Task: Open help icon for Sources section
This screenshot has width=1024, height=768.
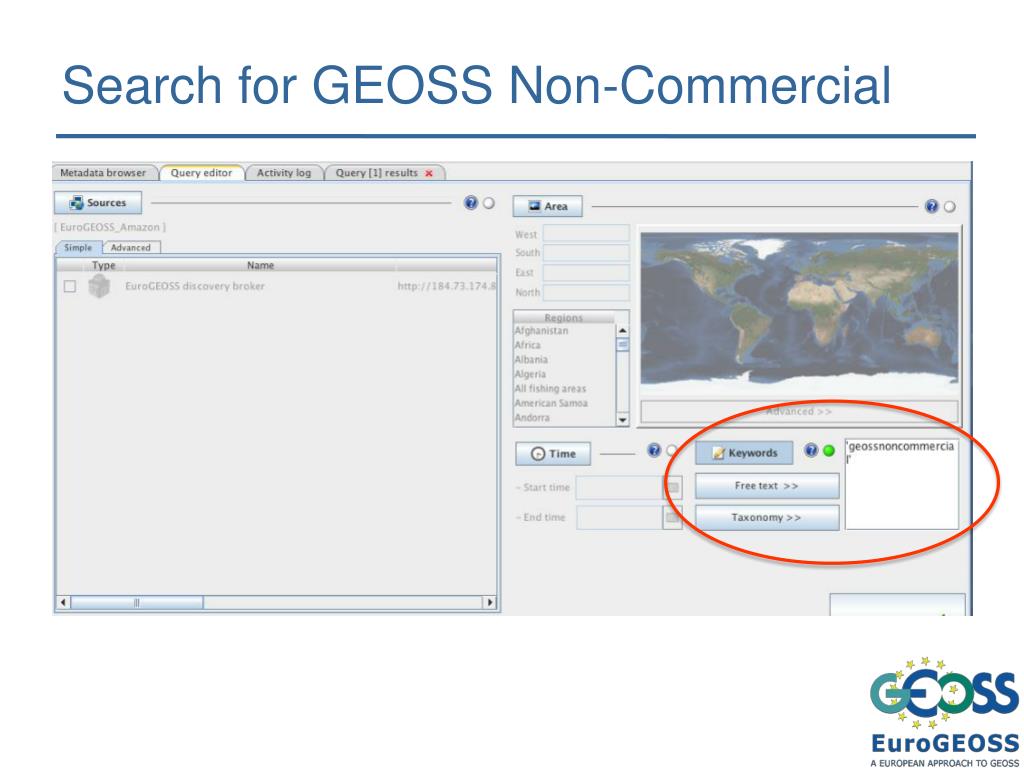Action: [470, 202]
